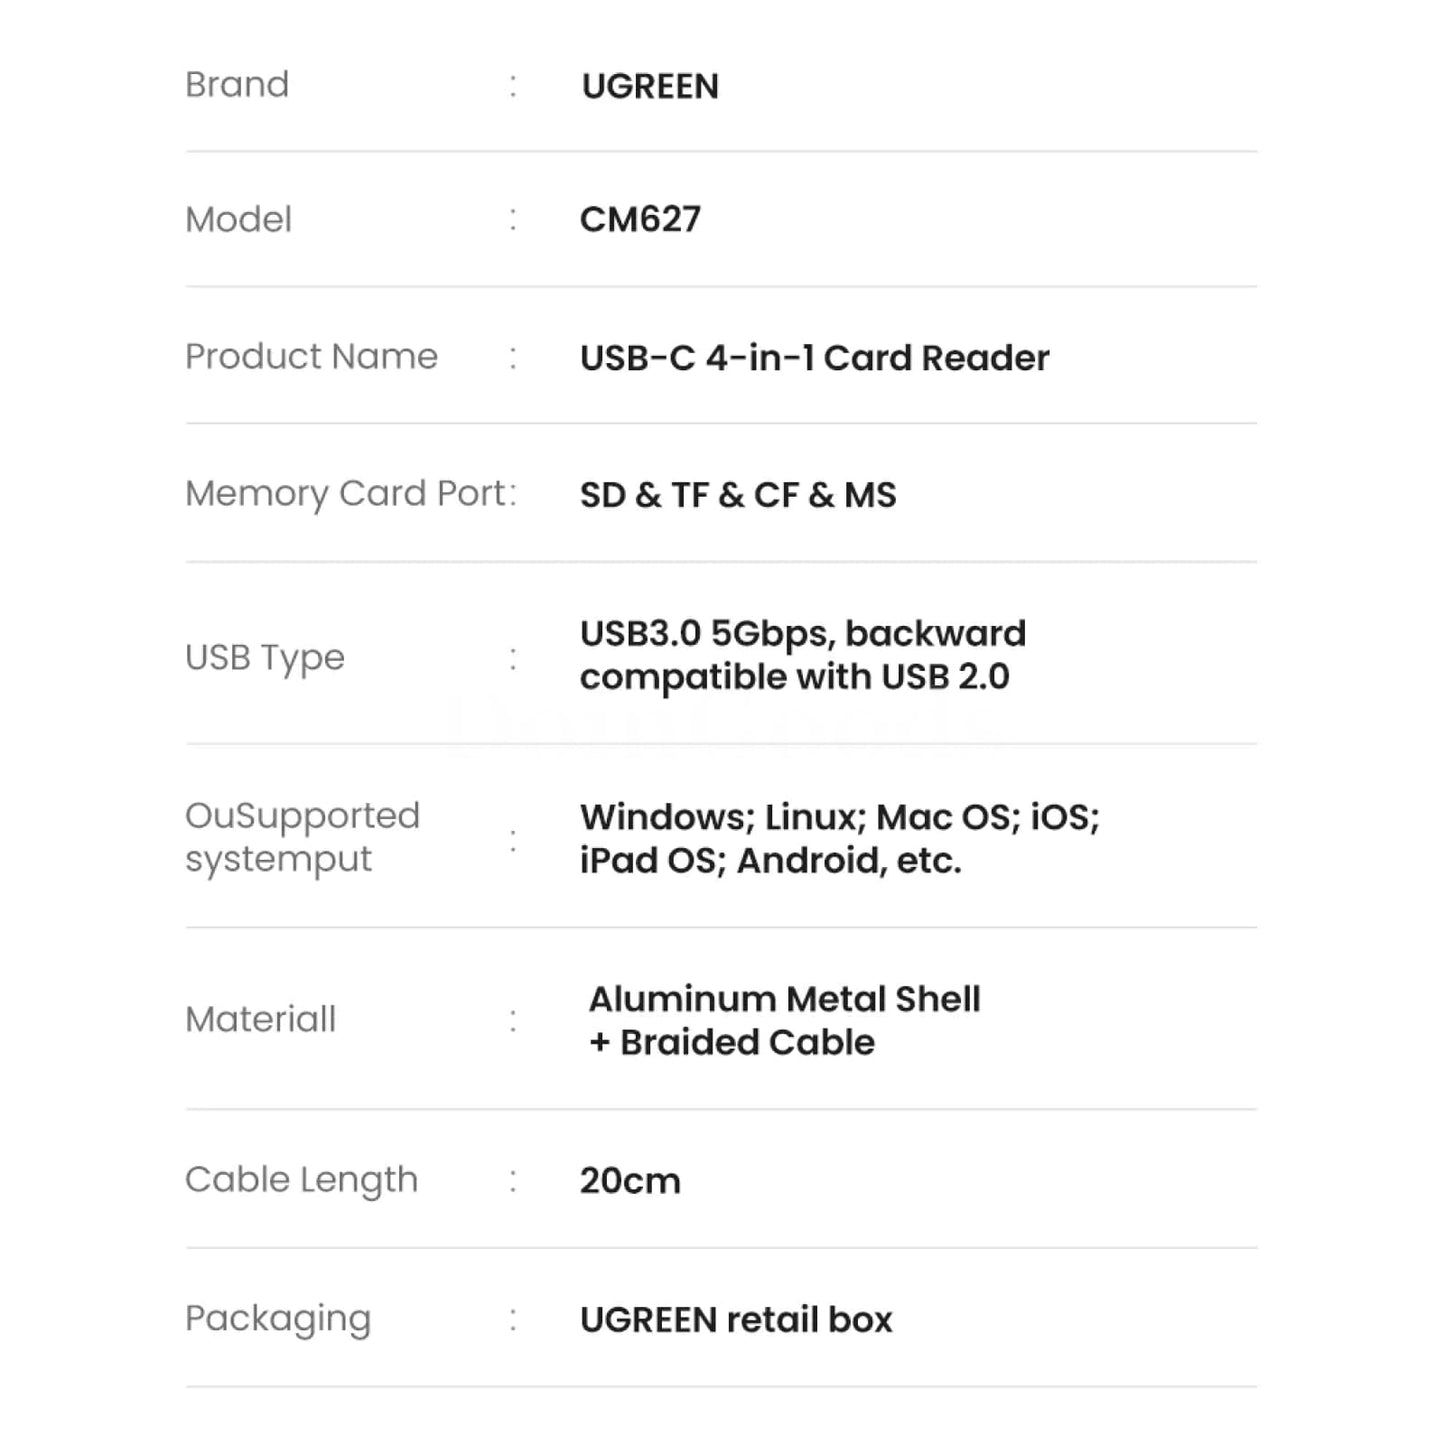The height and width of the screenshot is (1445, 1445).
Task: Click the 'iPad OS; Android, etc.' line
Action: click(770, 861)
